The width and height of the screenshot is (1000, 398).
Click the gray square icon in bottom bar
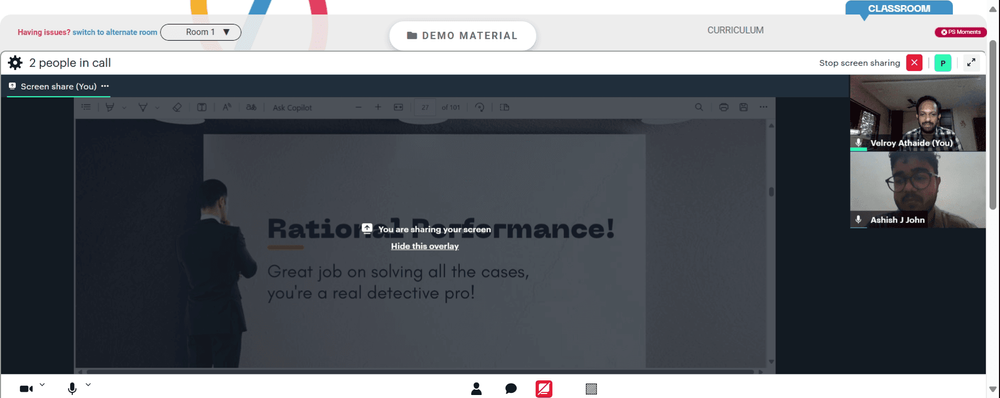pos(591,388)
